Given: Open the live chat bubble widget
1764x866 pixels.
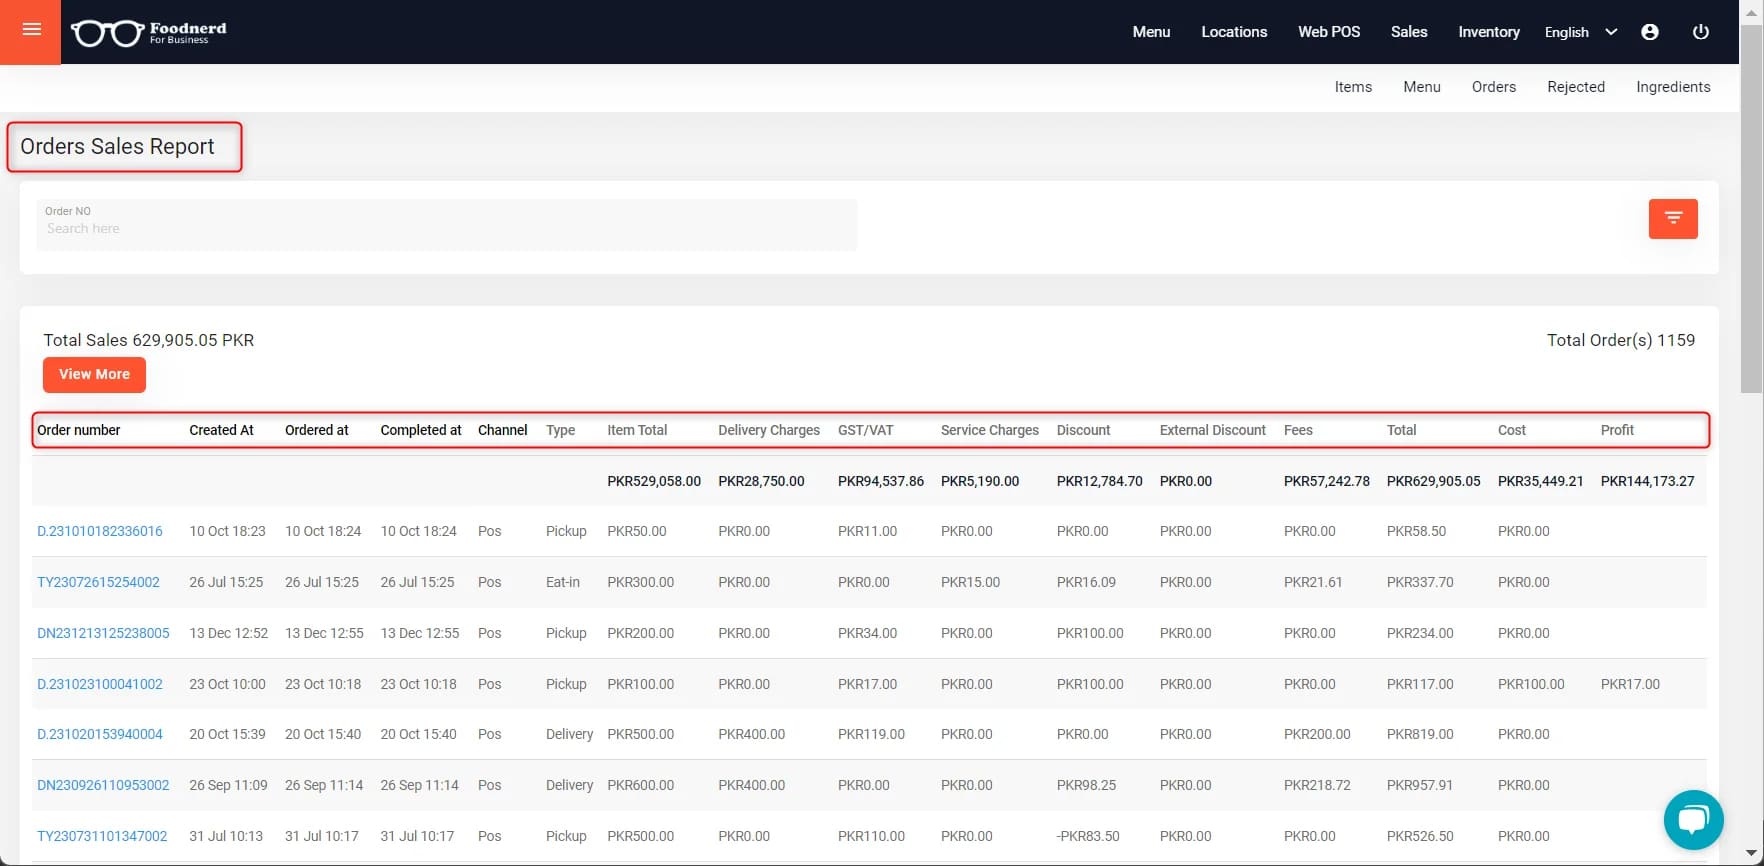Looking at the screenshot, I should [1693, 820].
